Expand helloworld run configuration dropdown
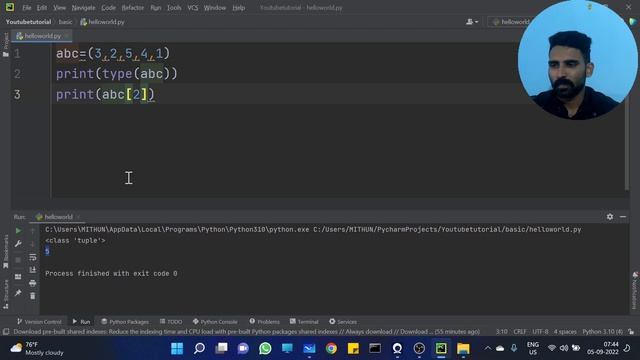640x360 pixels. pos(510,22)
